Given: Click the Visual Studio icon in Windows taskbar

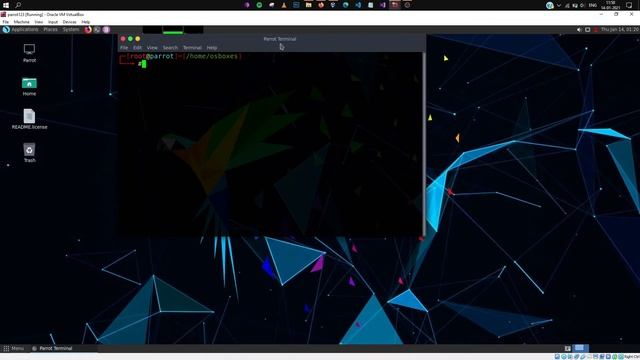Looking at the screenshot, I should (382, 5).
